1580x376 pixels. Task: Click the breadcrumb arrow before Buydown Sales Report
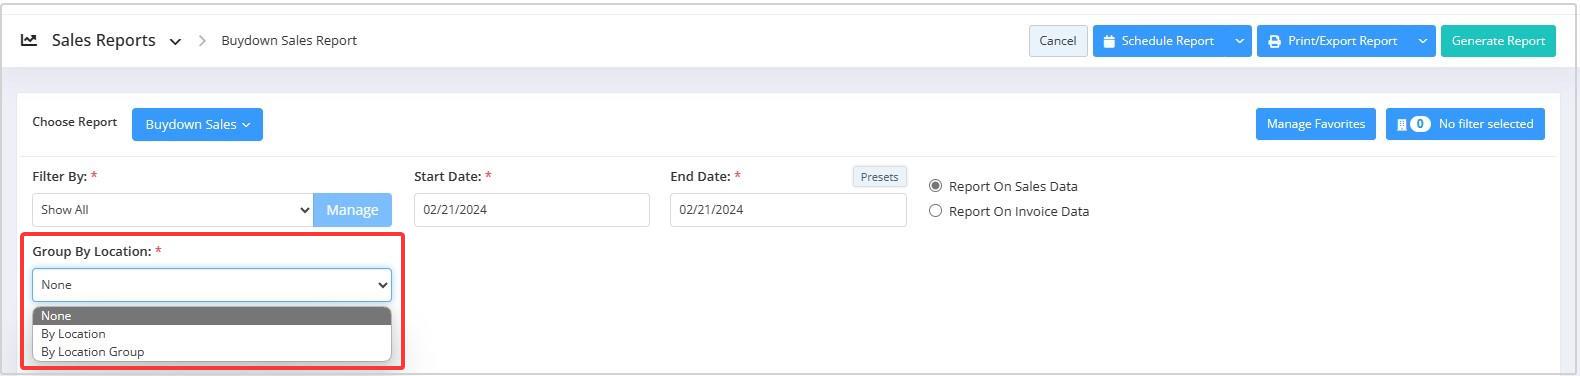click(201, 41)
